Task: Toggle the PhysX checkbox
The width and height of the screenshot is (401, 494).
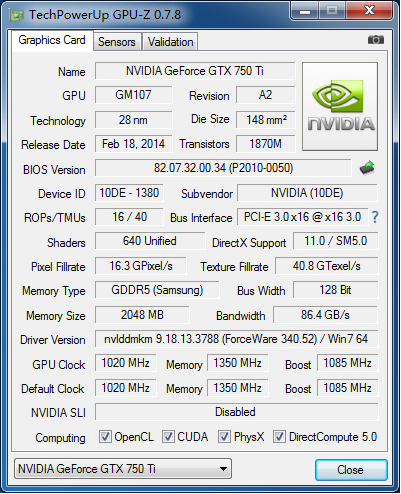Action: [224, 437]
